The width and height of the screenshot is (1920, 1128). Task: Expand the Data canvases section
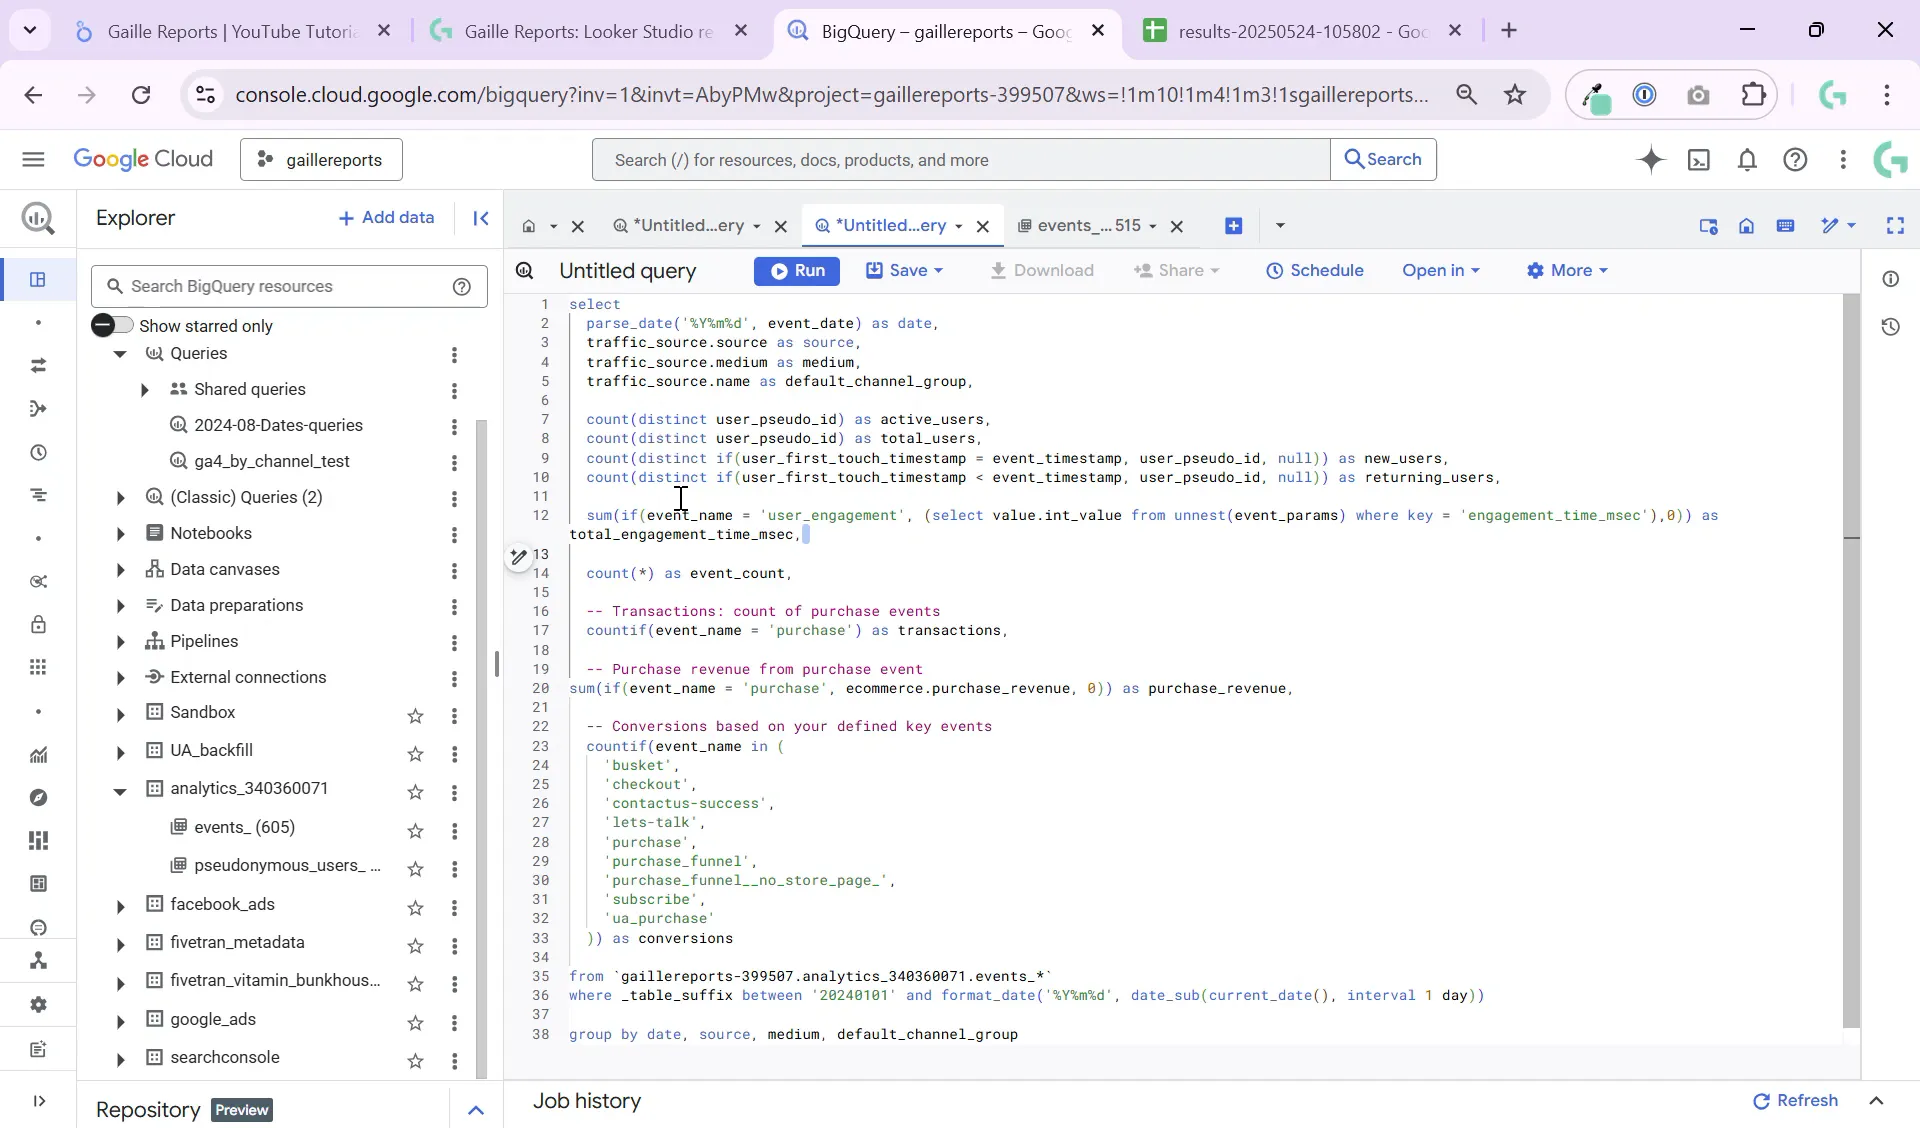coord(120,569)
